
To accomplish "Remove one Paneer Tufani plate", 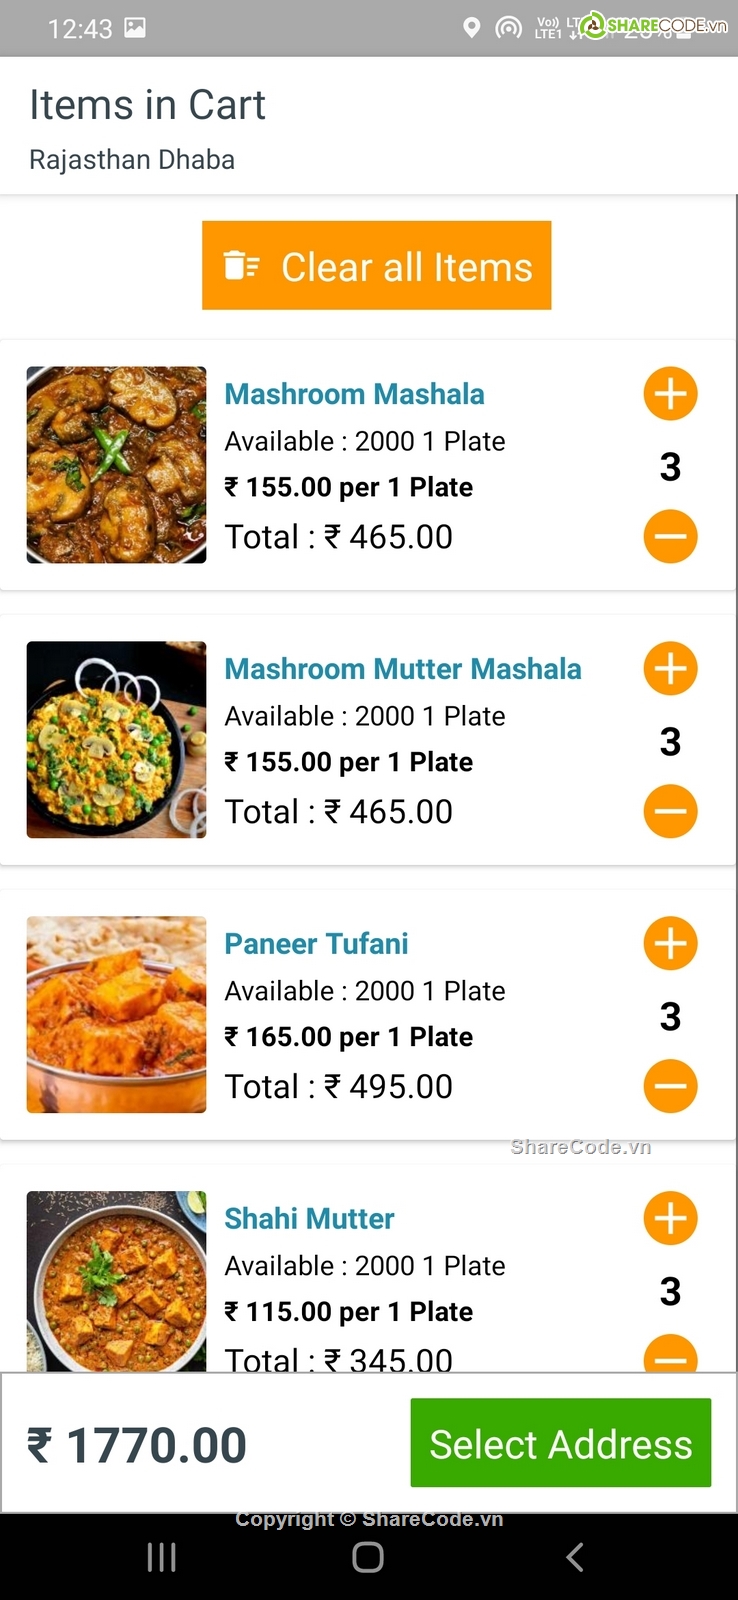I will pyautogui.click(x=670, y=1086).
